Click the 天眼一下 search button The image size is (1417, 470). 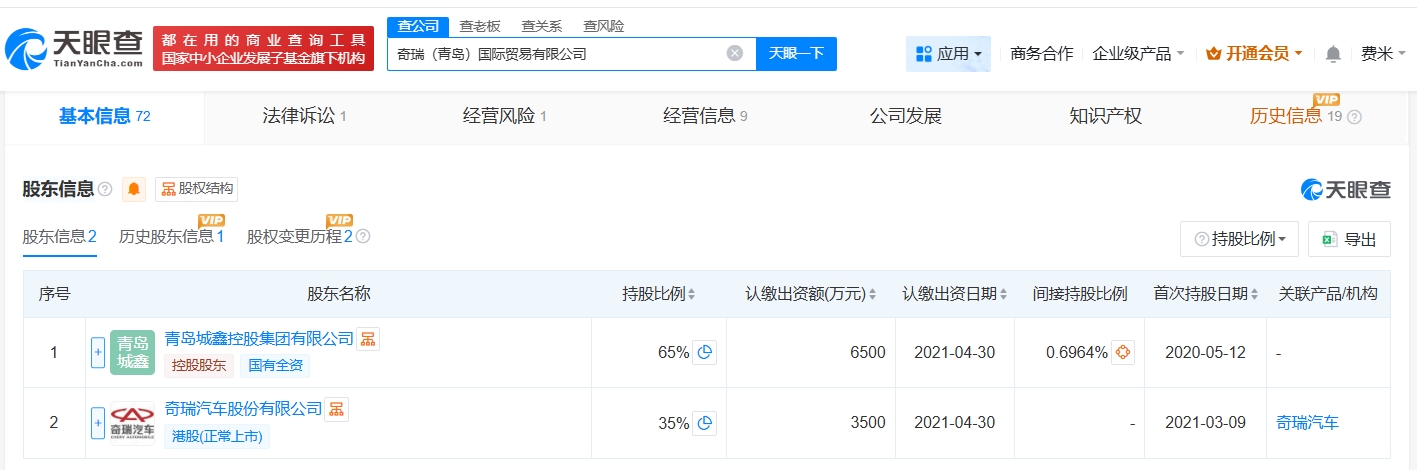[796, 54]
